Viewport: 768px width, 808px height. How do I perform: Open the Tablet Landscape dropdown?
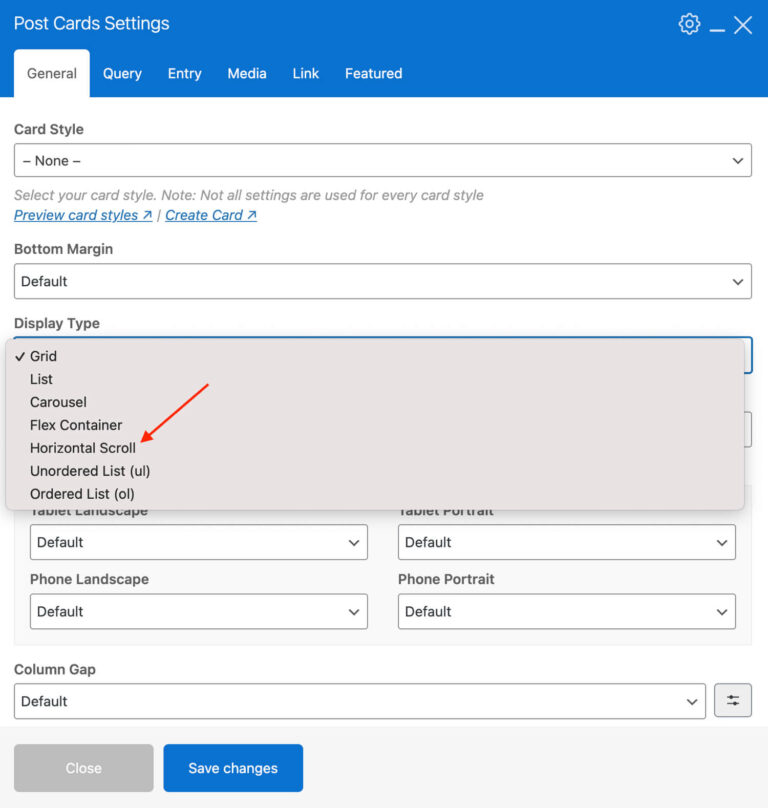click(198, 542)
